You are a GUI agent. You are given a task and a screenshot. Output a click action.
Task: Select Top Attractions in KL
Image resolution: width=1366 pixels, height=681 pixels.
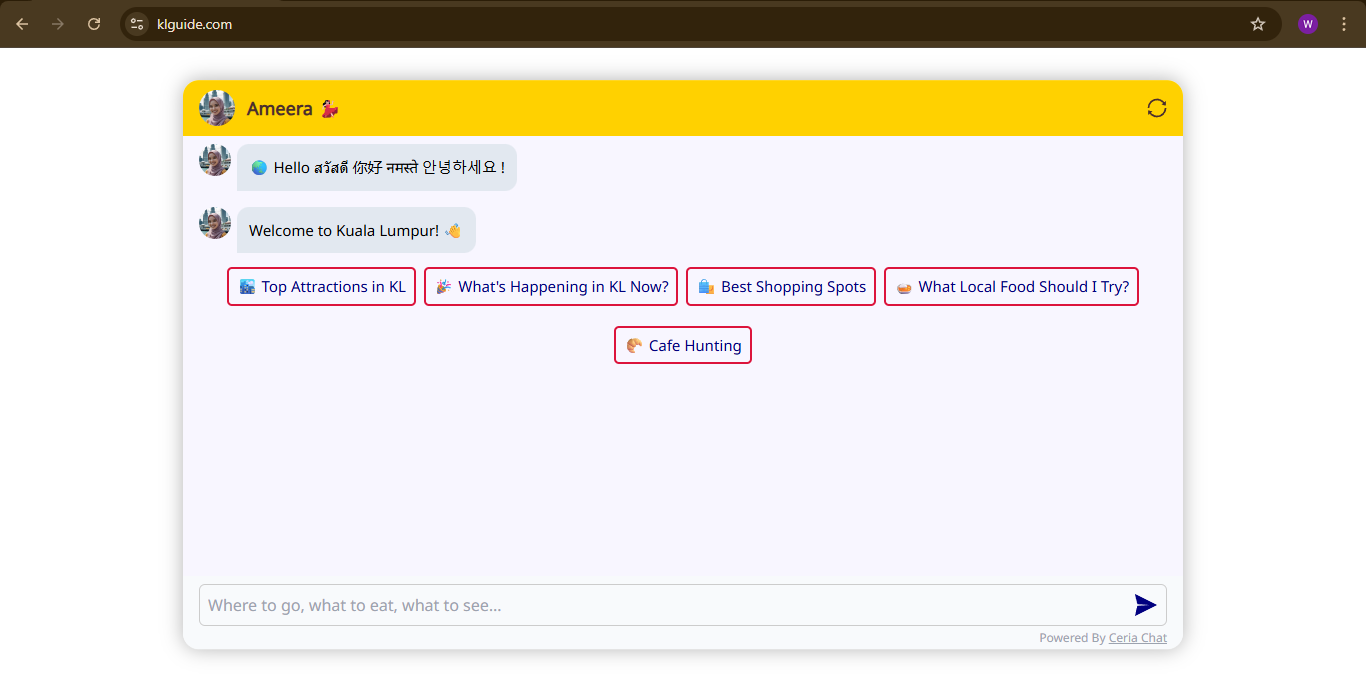[321, 287]
